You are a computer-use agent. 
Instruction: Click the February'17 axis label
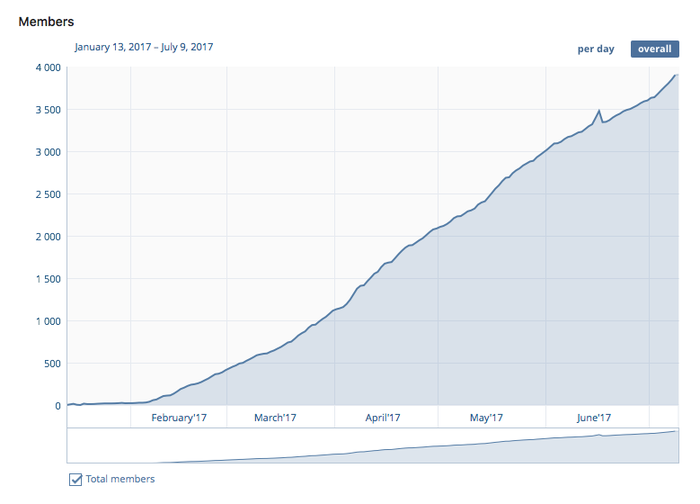pyautogui.click(x=179, y=418)
